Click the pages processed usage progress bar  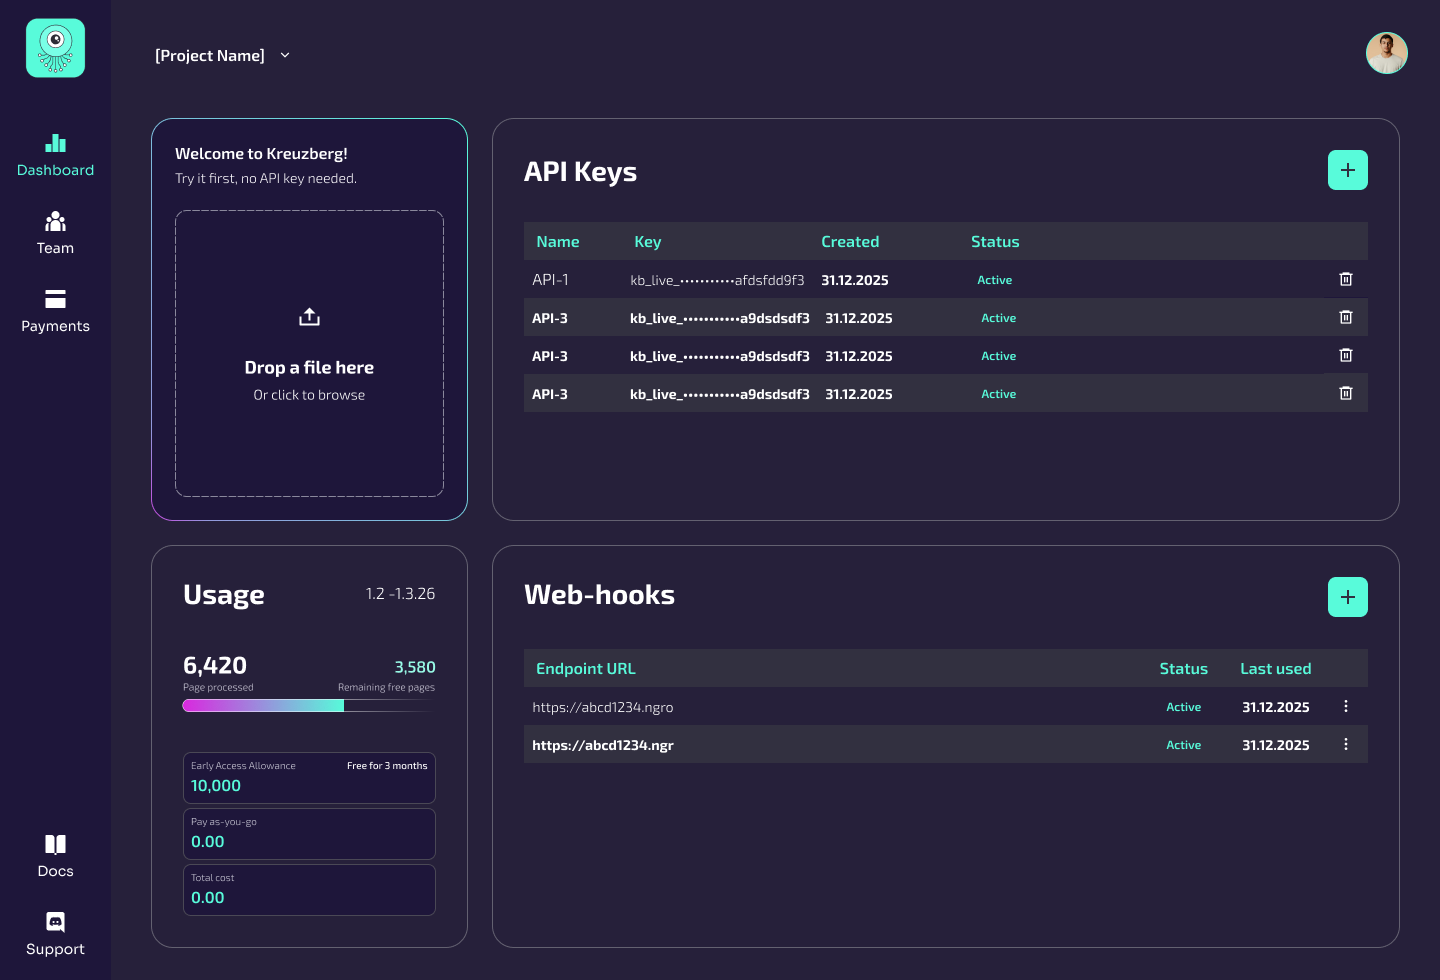pos(309,705)
